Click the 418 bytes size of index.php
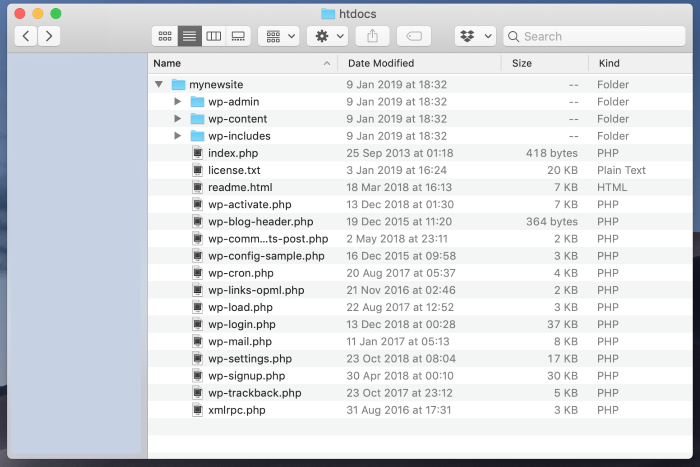Image resolution: width=700 pixels, height=467 pixels. coord(551,153)
